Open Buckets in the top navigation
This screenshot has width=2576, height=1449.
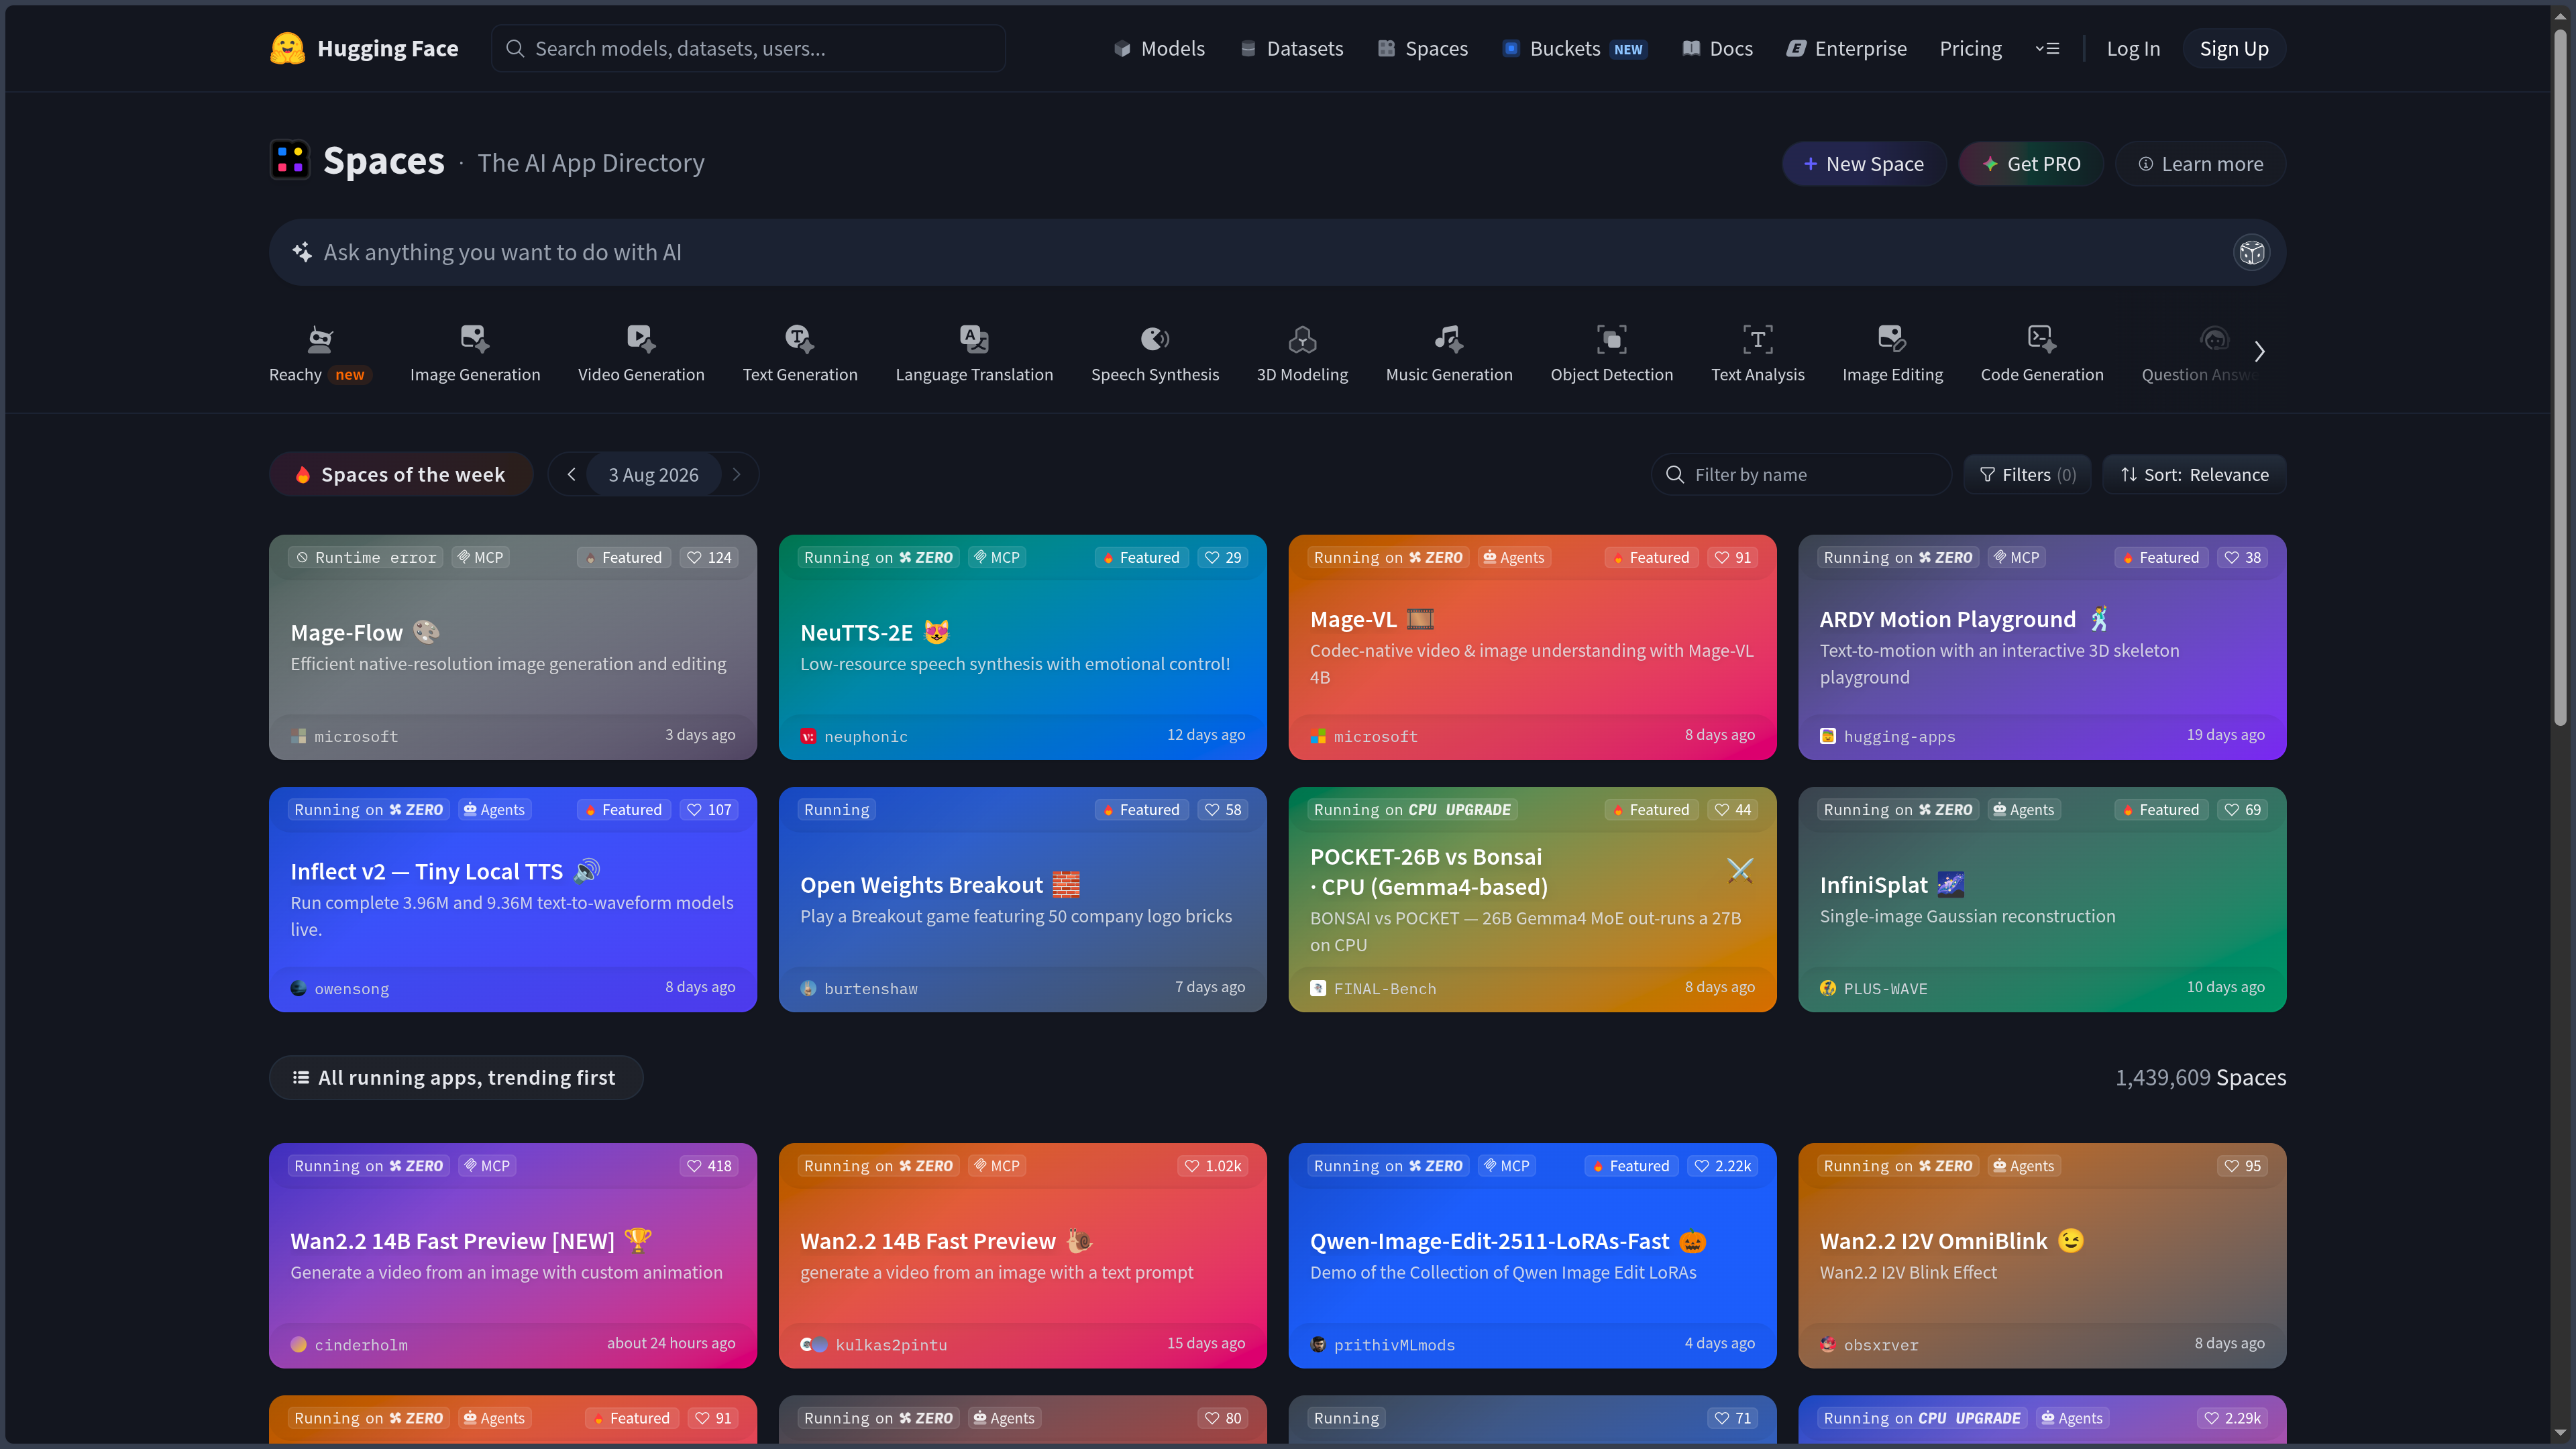click(1574, 48)
